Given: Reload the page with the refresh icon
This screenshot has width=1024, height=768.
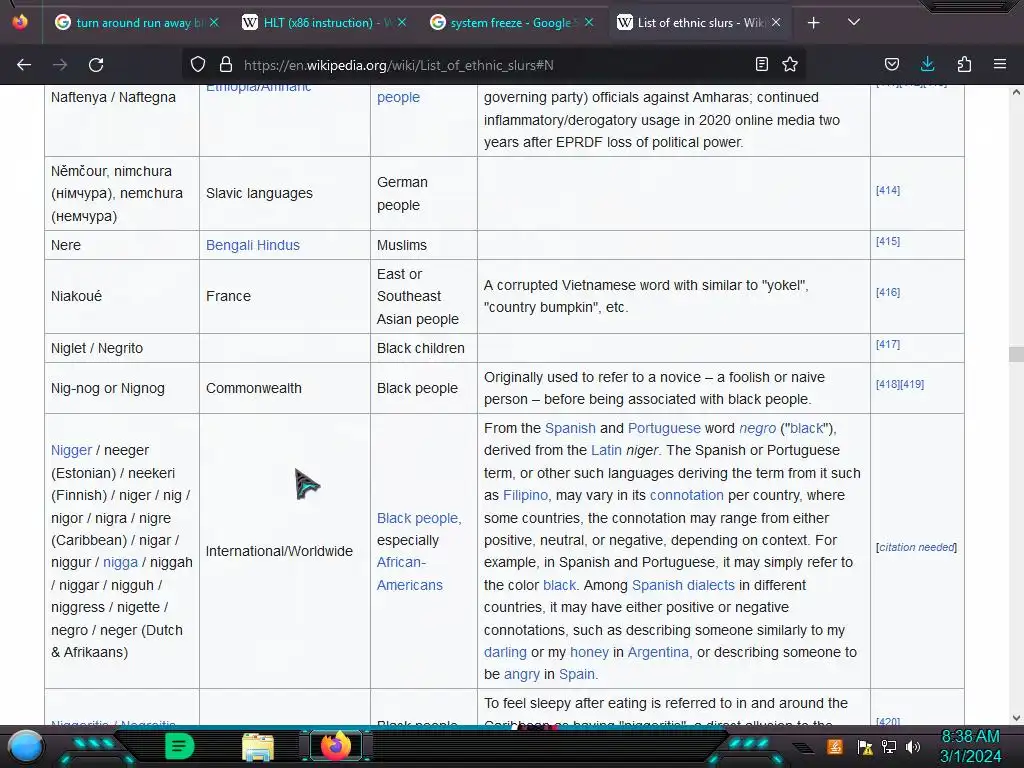Looking at the screenshot, I should pyautogui.click(x=96, y=65).
